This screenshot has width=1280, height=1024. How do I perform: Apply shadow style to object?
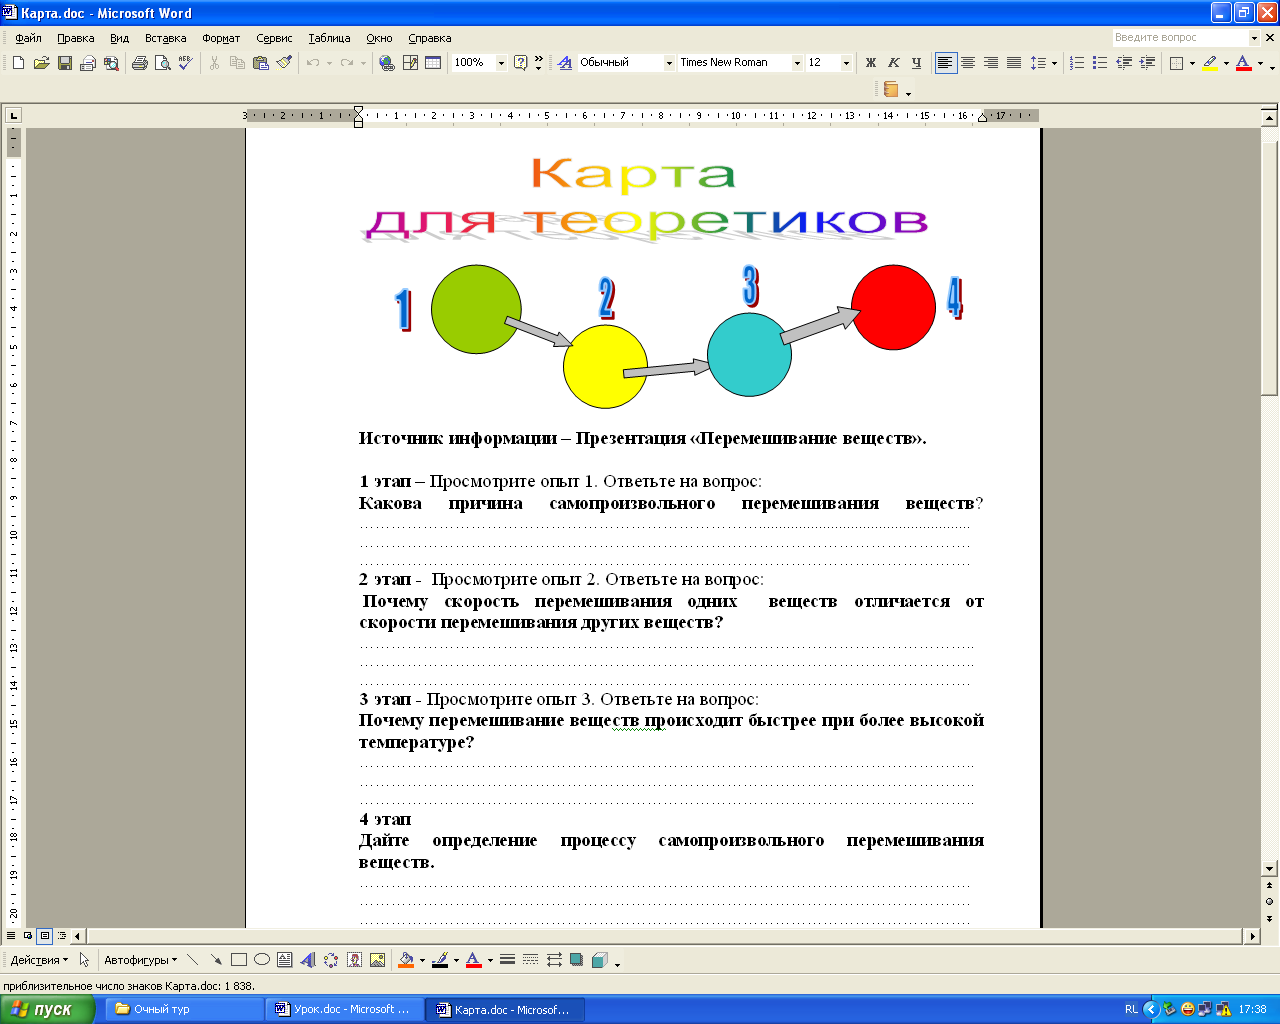576,960
